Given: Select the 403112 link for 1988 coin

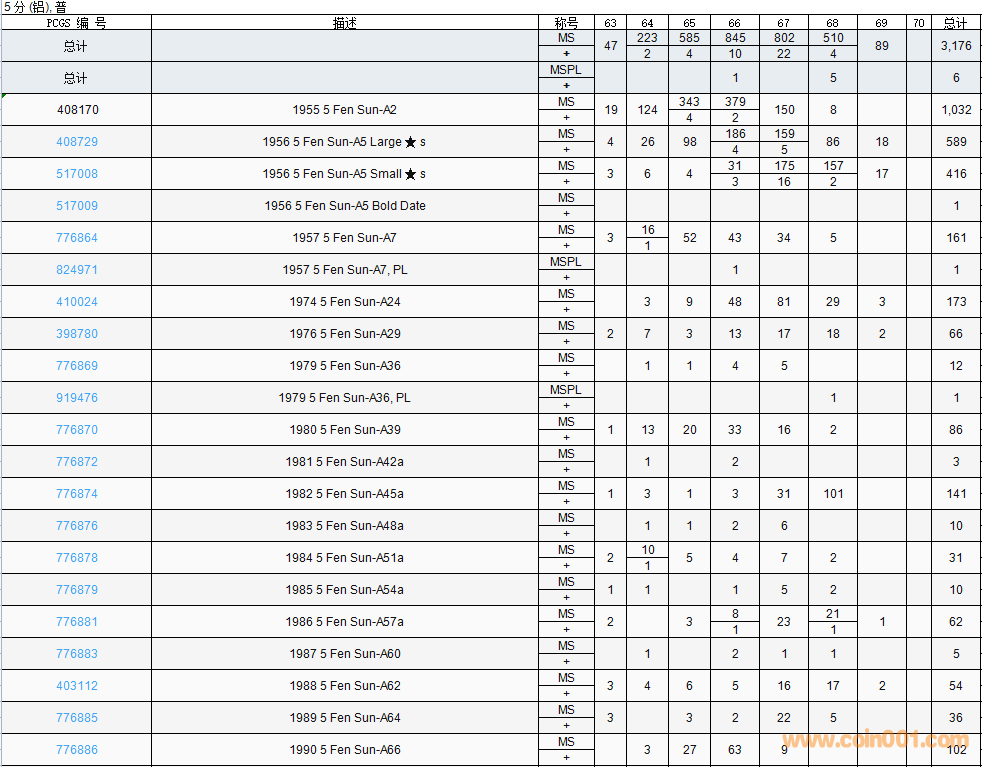Looking at the screenshot, I should (x=77, y=686).
